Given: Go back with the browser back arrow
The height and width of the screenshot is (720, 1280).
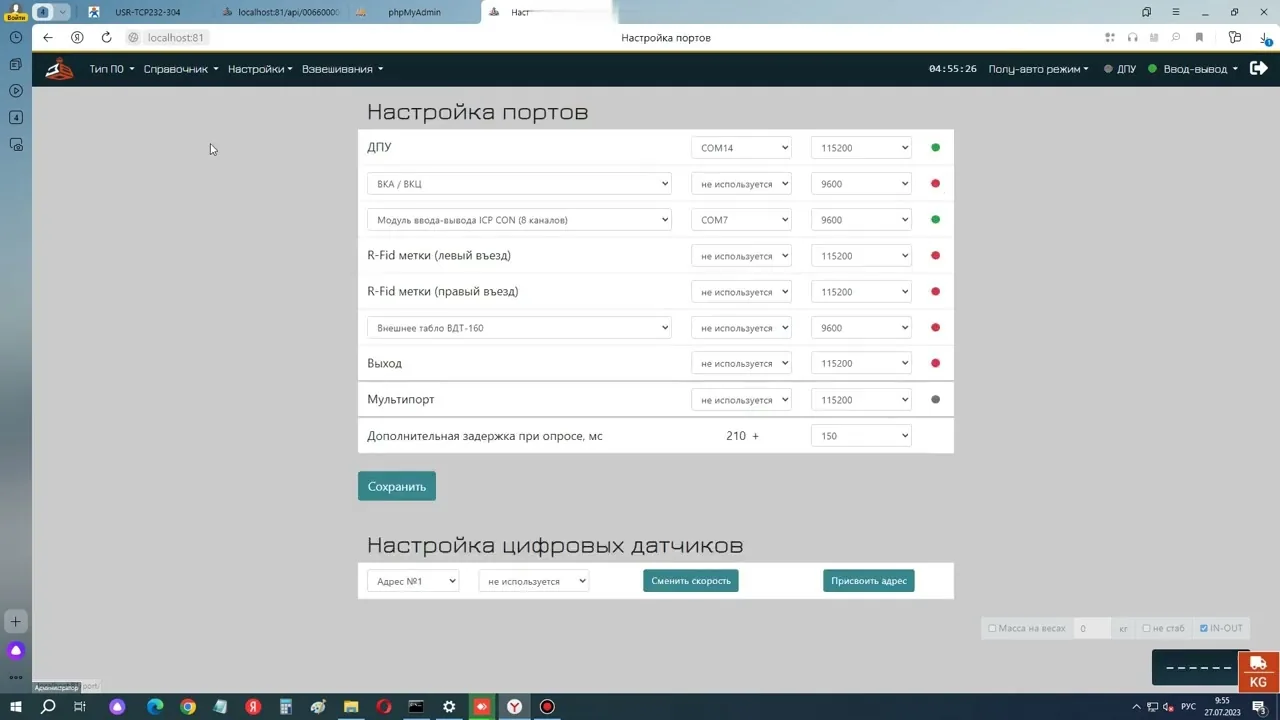Looking at the screenshot, I should (48, 38).
